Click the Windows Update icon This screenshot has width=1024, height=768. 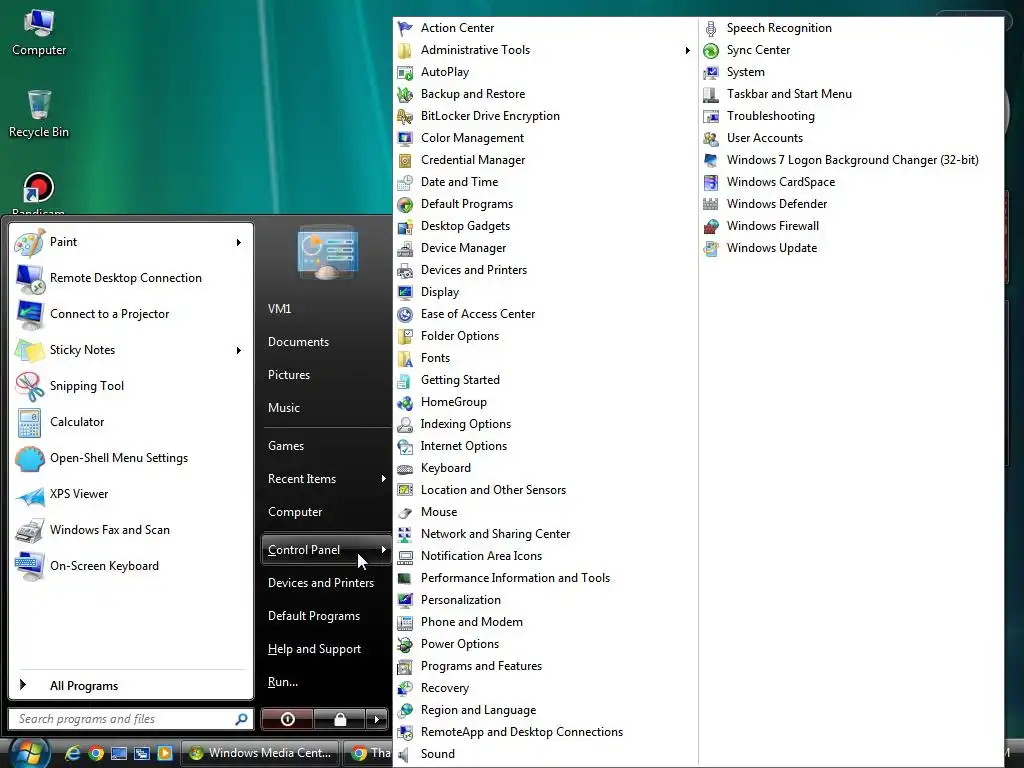click(x=711, y=248)
